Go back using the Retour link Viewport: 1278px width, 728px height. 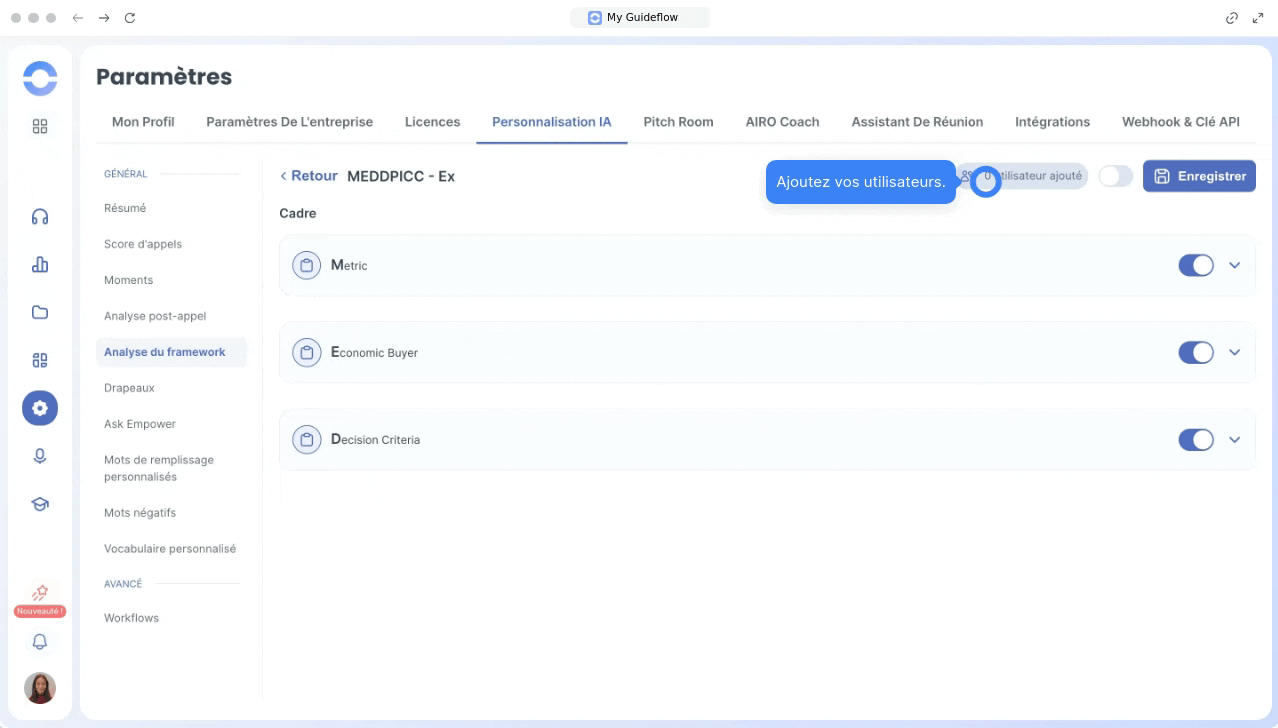click(309, 176)
